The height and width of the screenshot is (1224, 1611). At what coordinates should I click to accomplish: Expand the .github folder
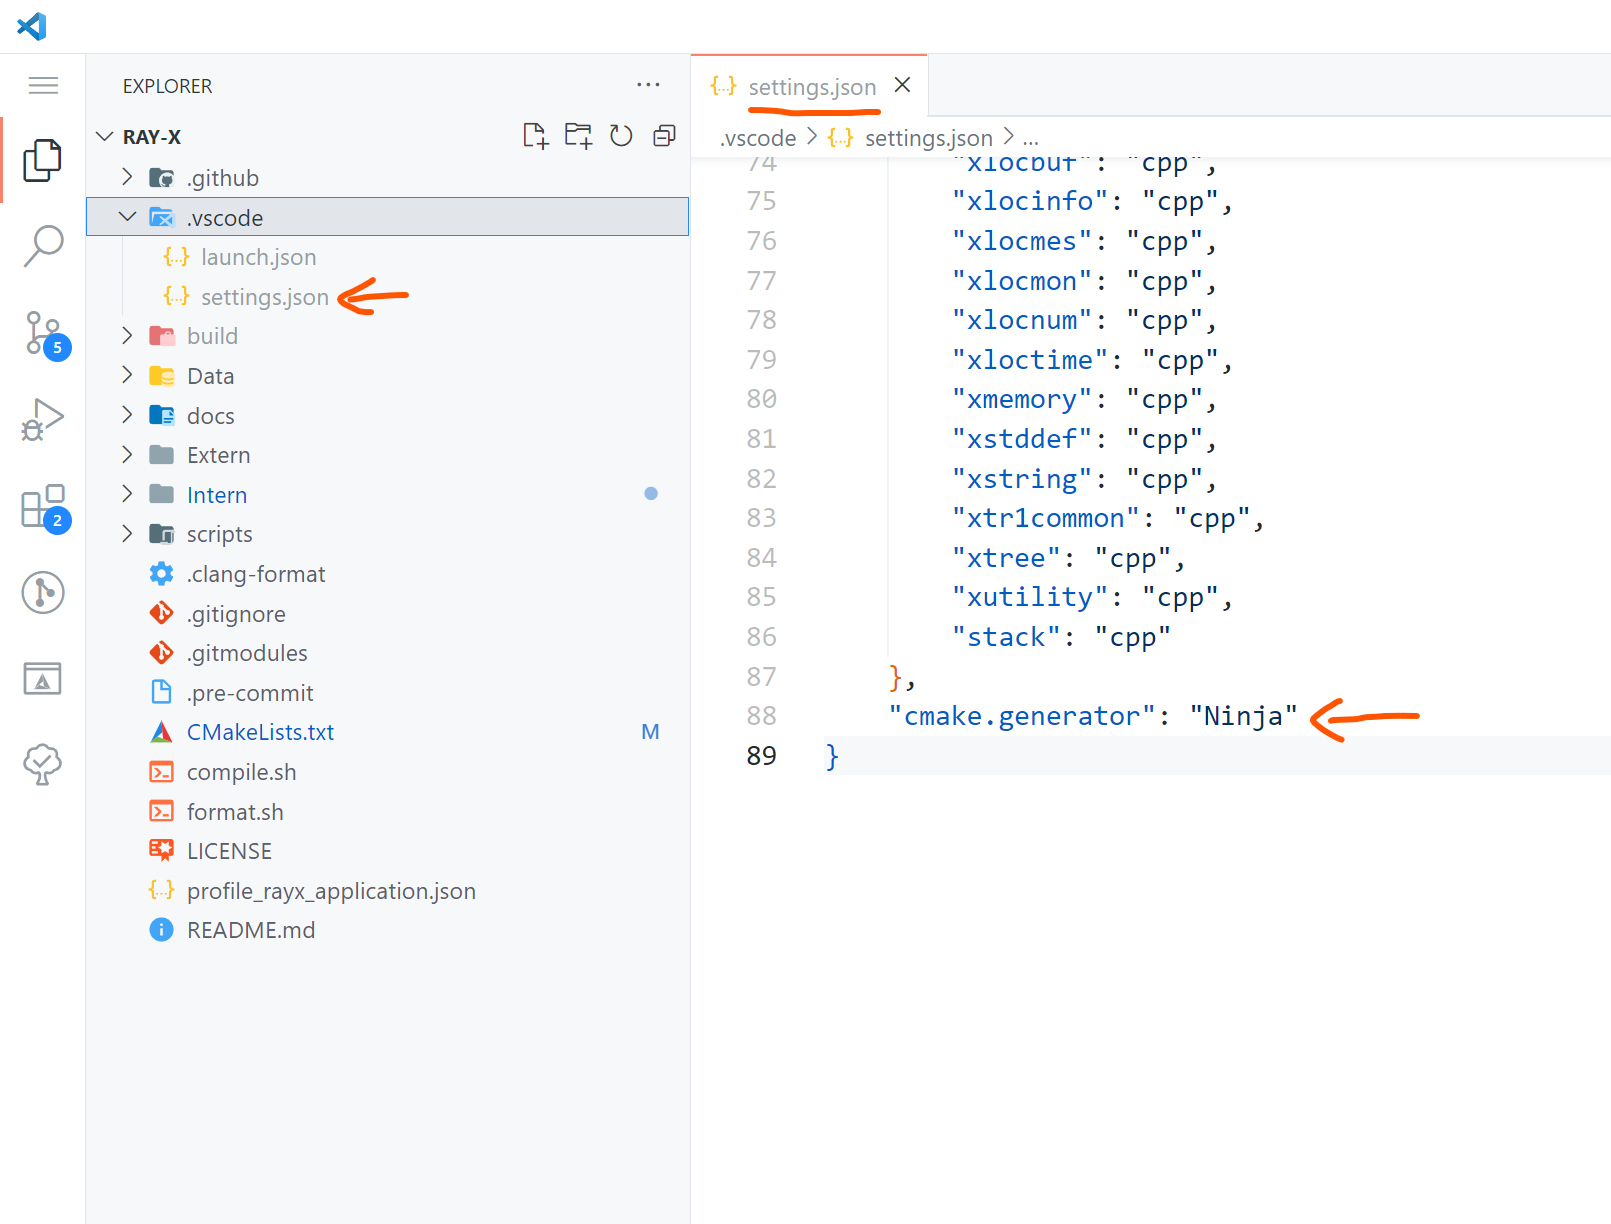point(127,178)
